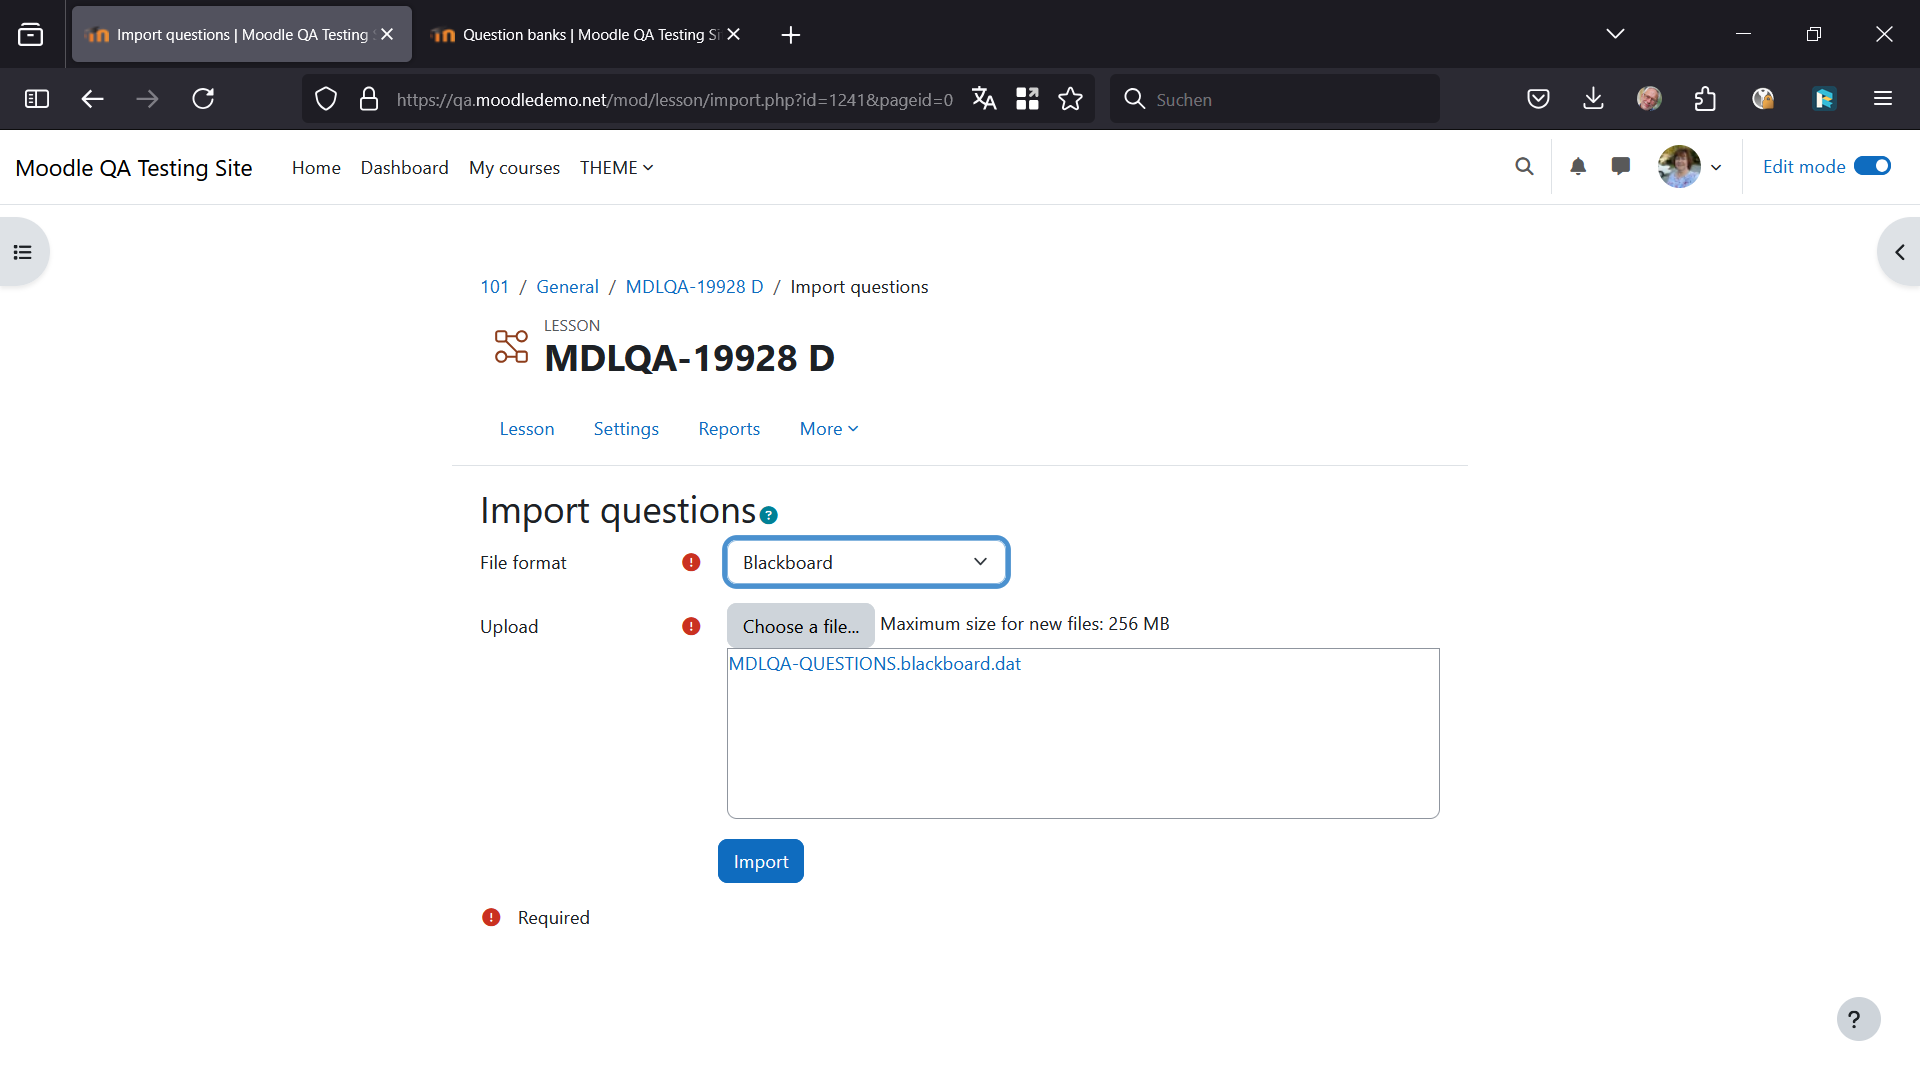The width and height of the screenshot is (1920, 1080).
Task: Toggle the Edit mode switch
Action: click(1872, 167)
